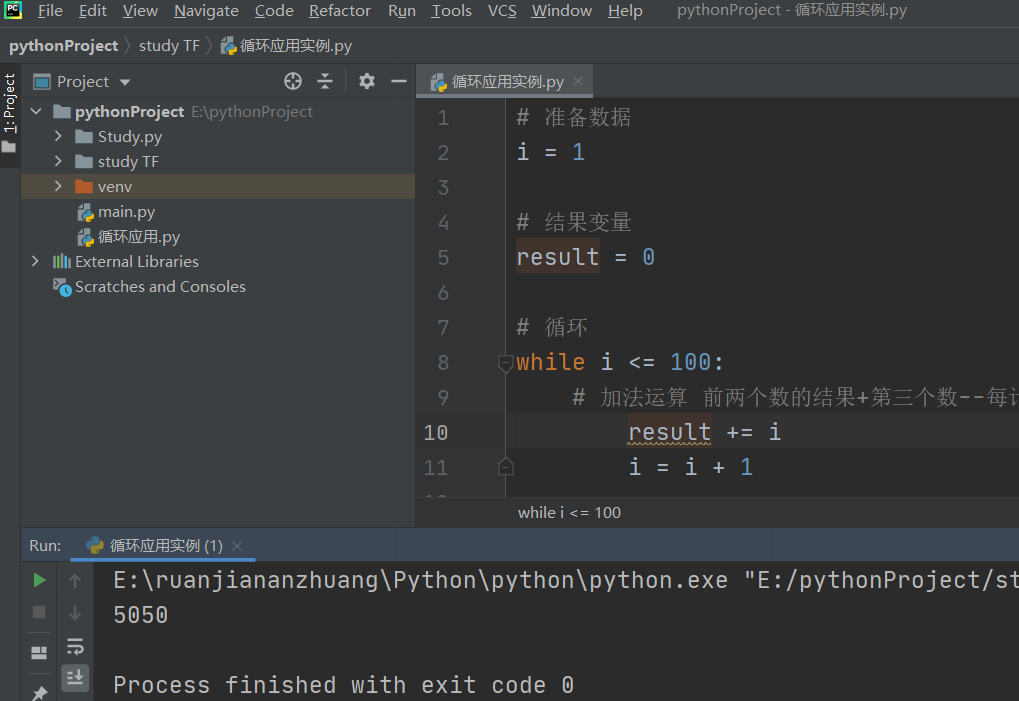The image size is (1019, 701).
Task: Toggle Scroll to End in run console
Action: pos(75,678)
